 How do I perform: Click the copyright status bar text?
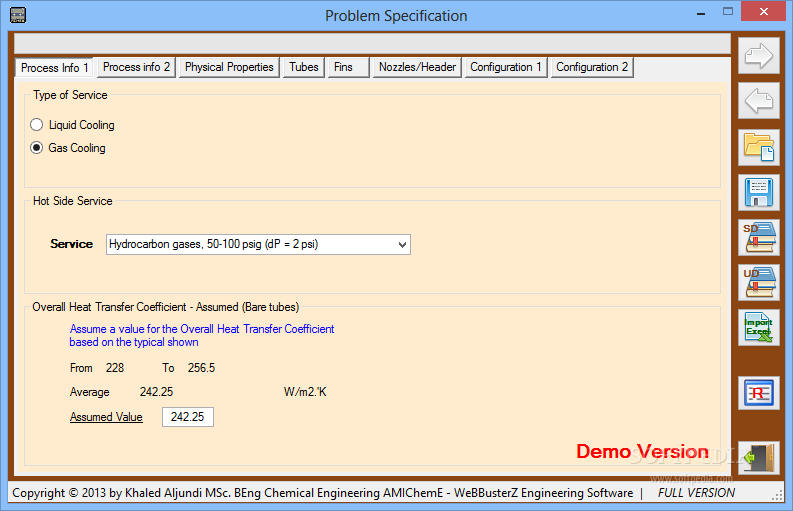tap(323, 493)
